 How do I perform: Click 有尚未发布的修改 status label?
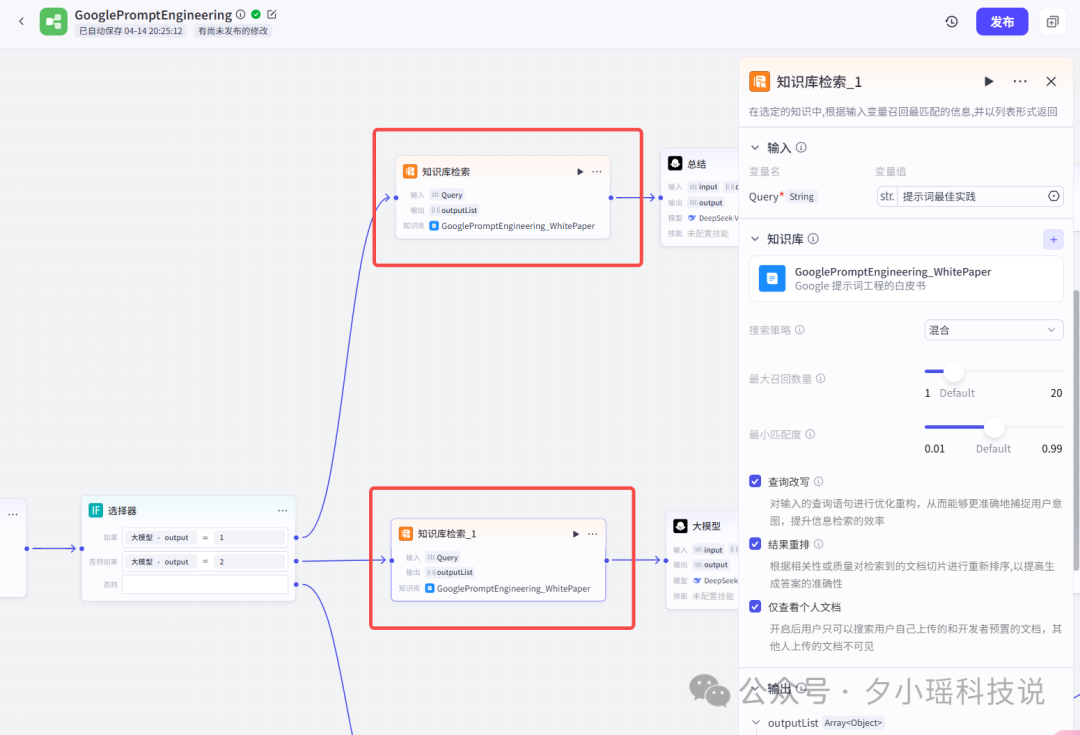pyautogui.click(x=233, y=31)
